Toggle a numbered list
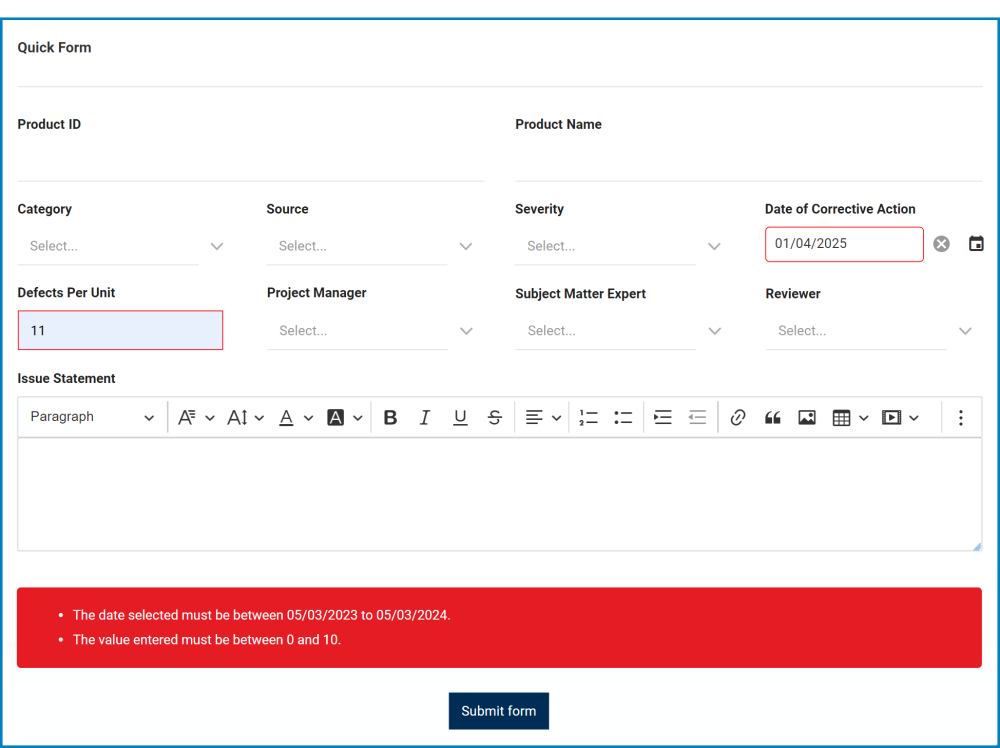The image size is (1000, 748). 588,417
